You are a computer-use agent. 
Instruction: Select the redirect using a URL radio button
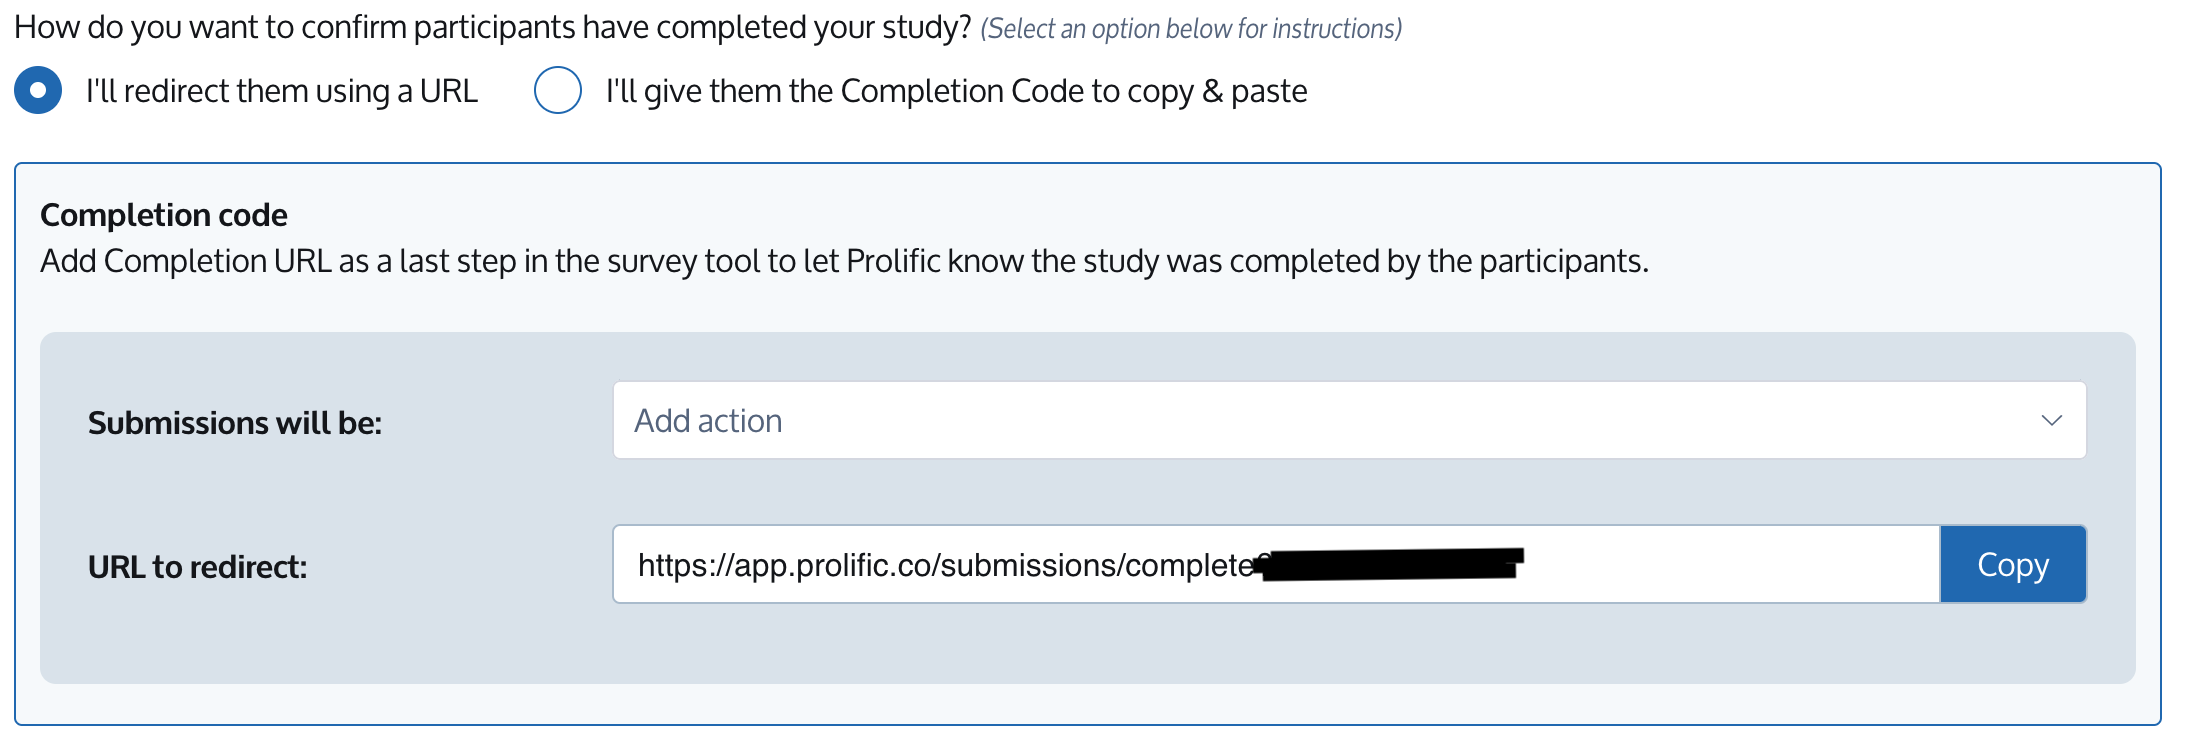[x=38, y=90]
